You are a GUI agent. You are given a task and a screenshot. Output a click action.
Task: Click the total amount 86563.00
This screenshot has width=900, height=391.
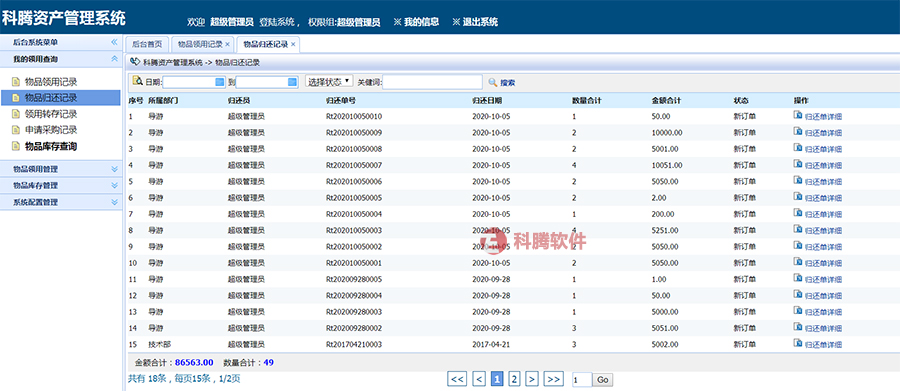pos(194,362)
